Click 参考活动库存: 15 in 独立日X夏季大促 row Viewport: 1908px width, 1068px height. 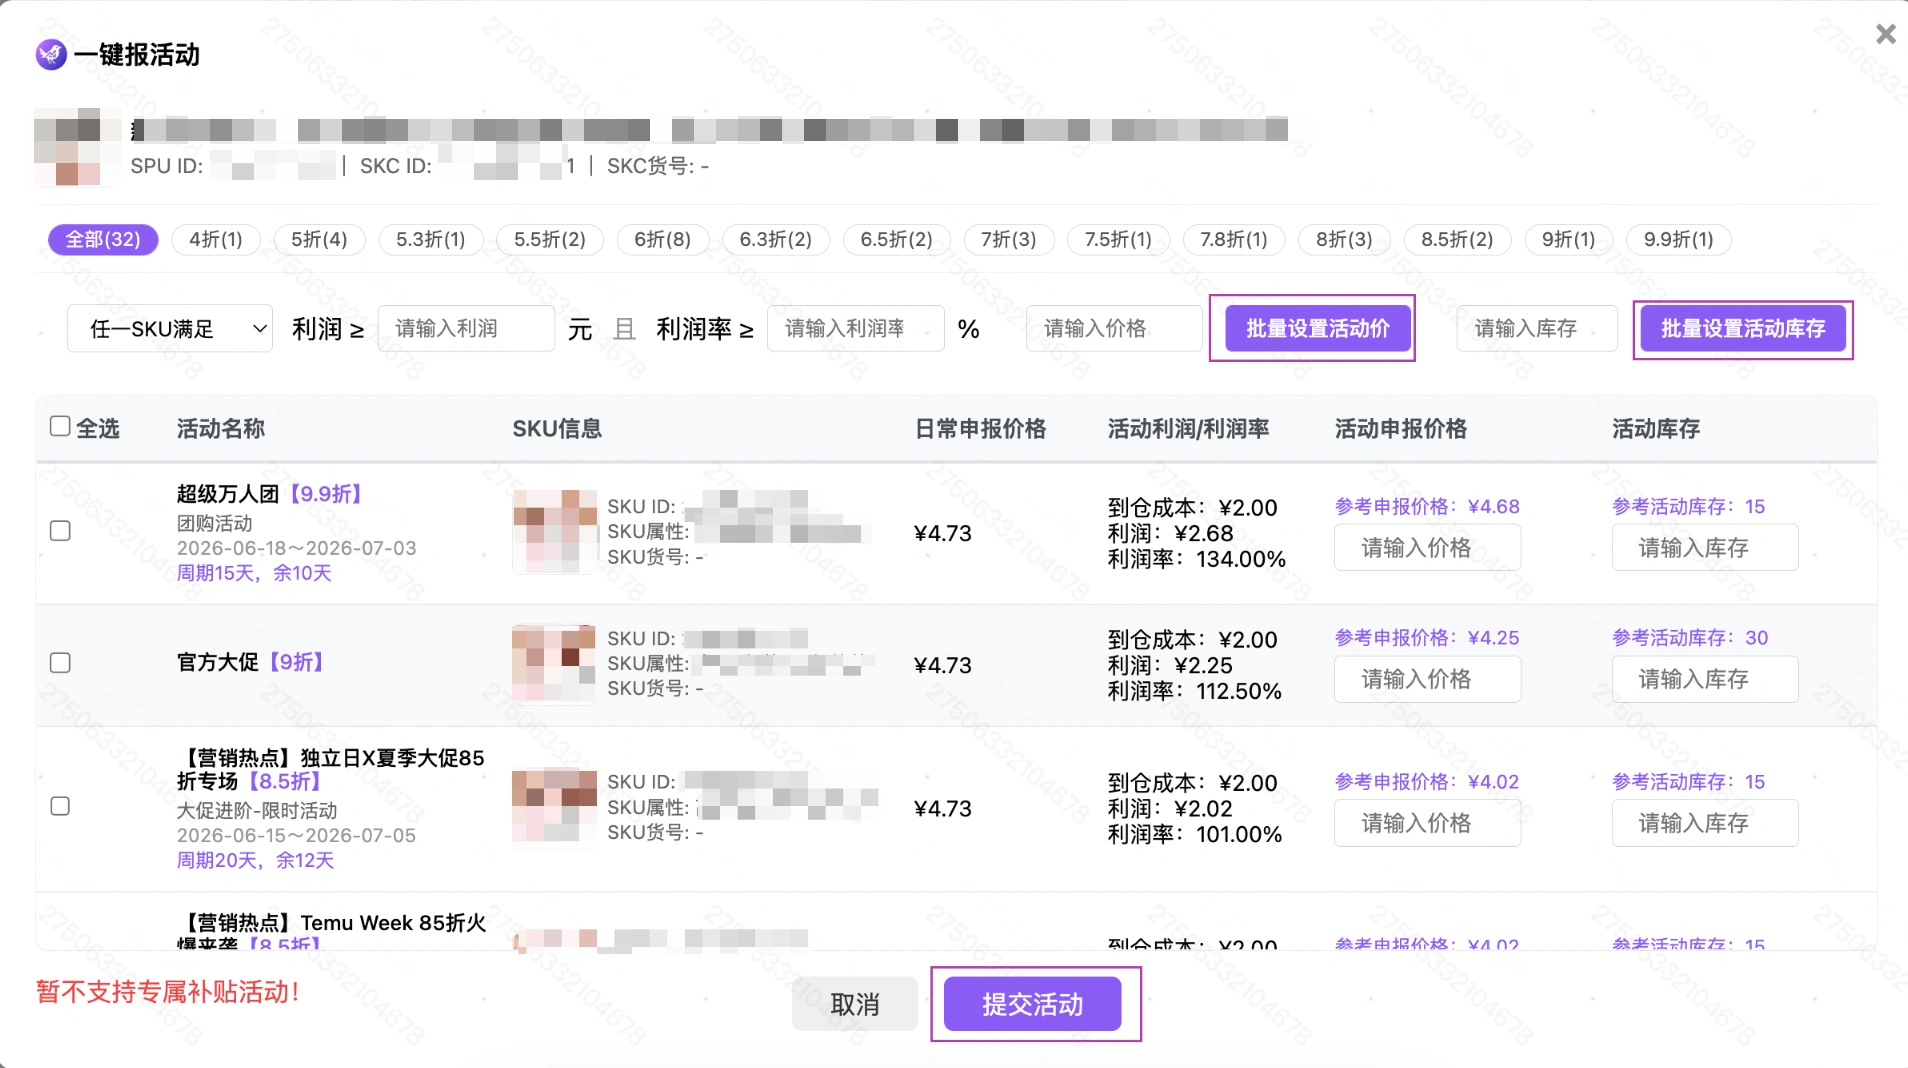click(1689, 782)
